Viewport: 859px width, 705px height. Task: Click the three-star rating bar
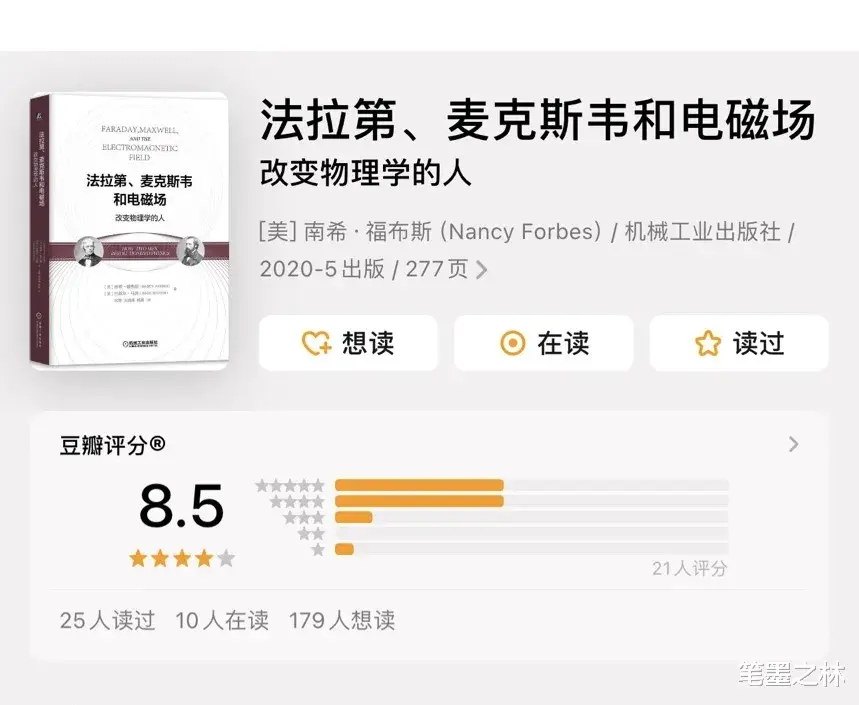pos(531,517)
